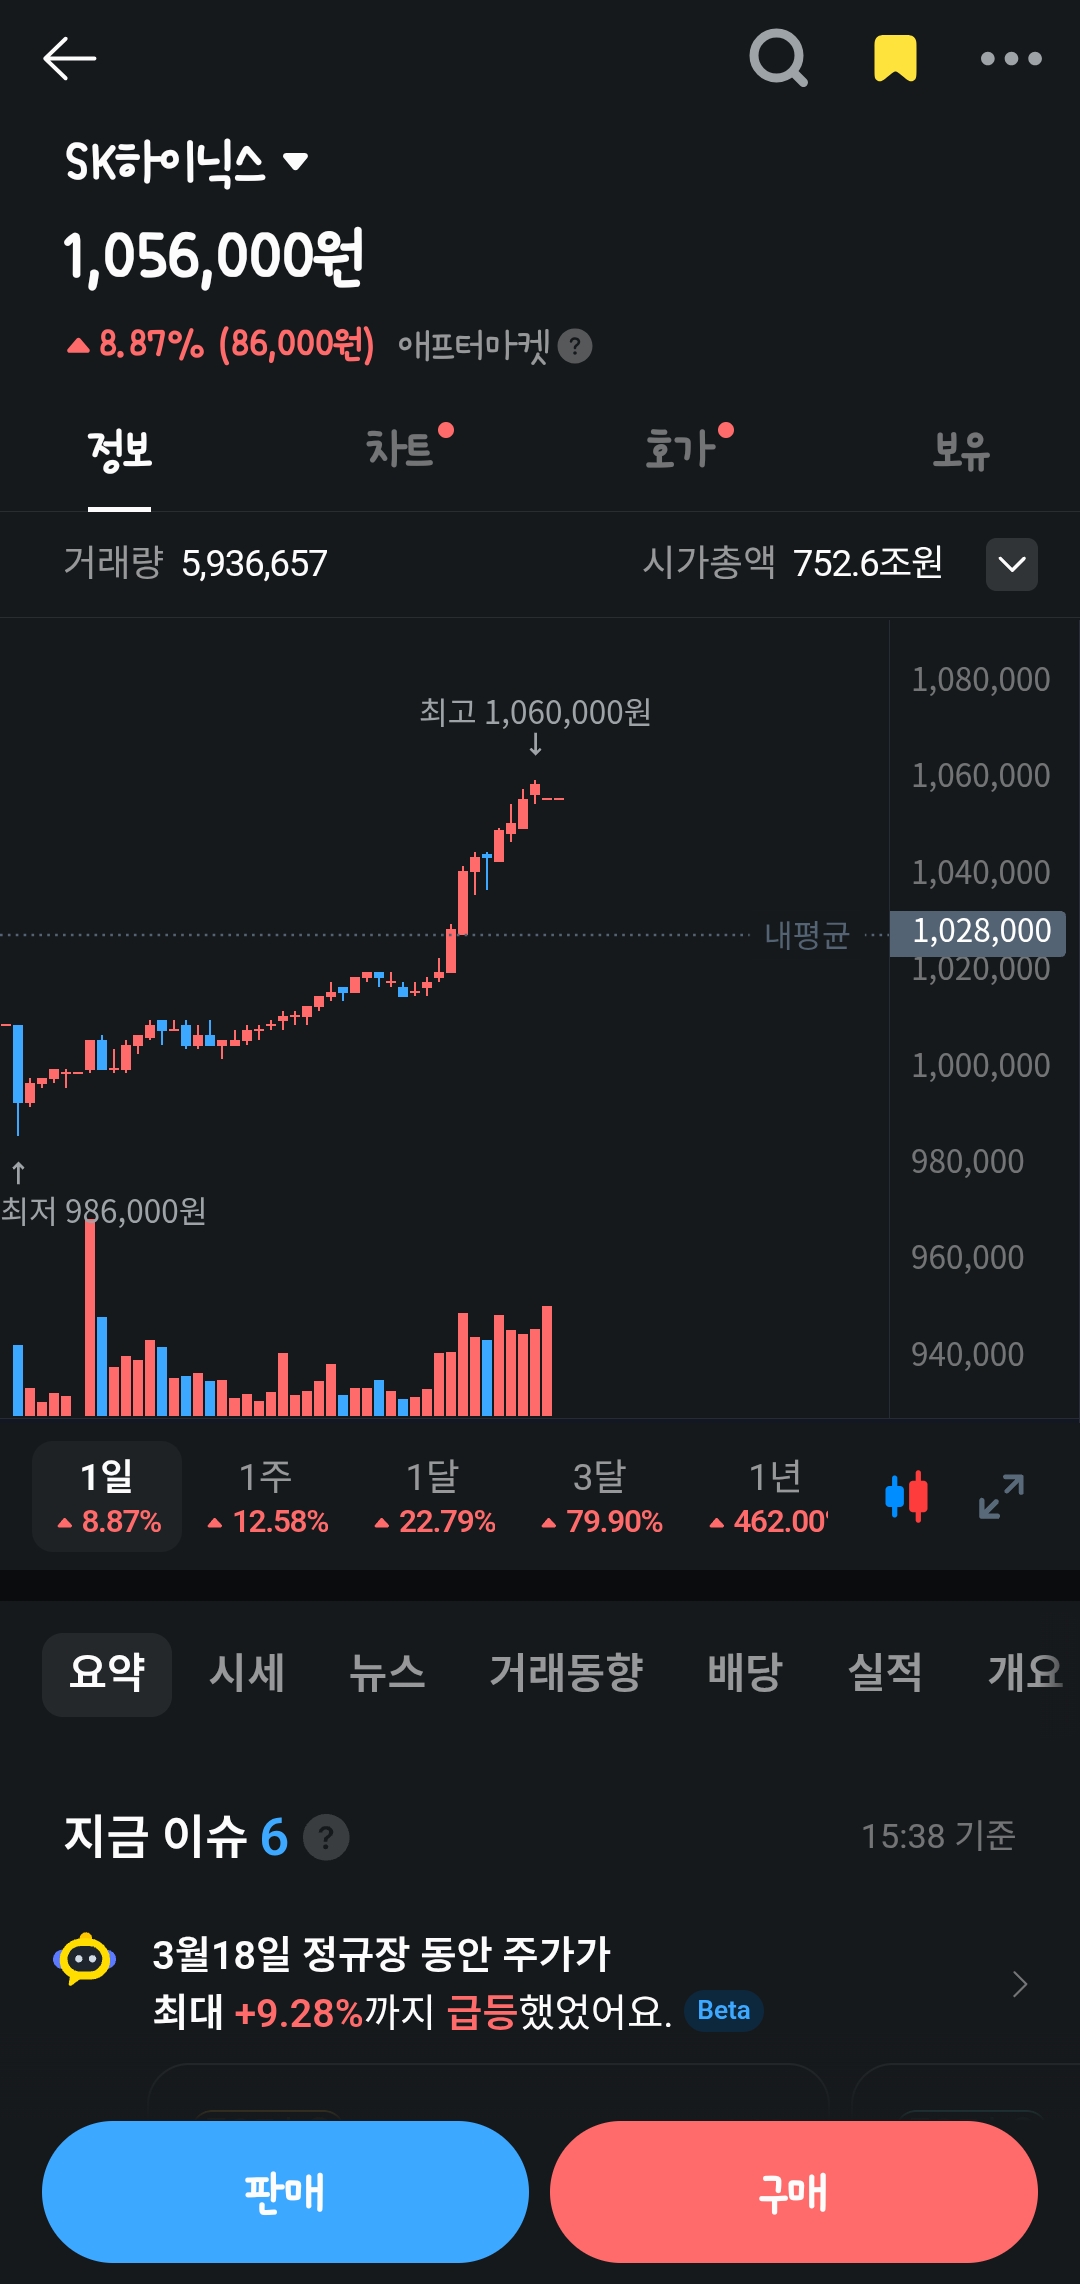Toggle the yellow bookmark icon
The width and height of the screenshot is (1080, 2284).
(895, 58)
